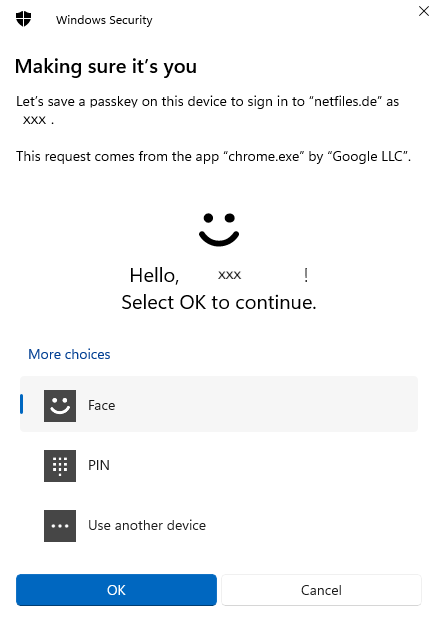
Task: Click the large smiley face recognition icon
Action: [x=219, y=230]
